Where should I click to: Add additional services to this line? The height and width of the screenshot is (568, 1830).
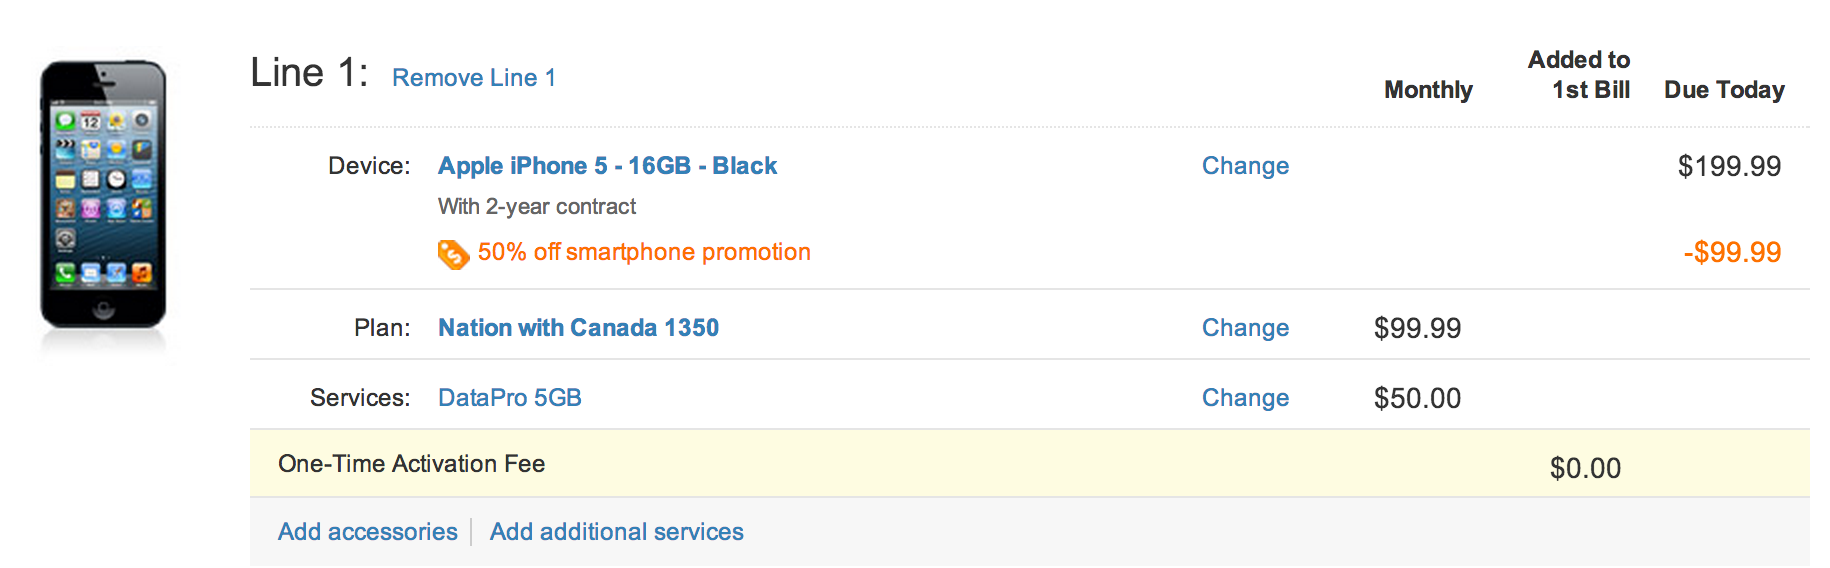(x=616, y=532)
